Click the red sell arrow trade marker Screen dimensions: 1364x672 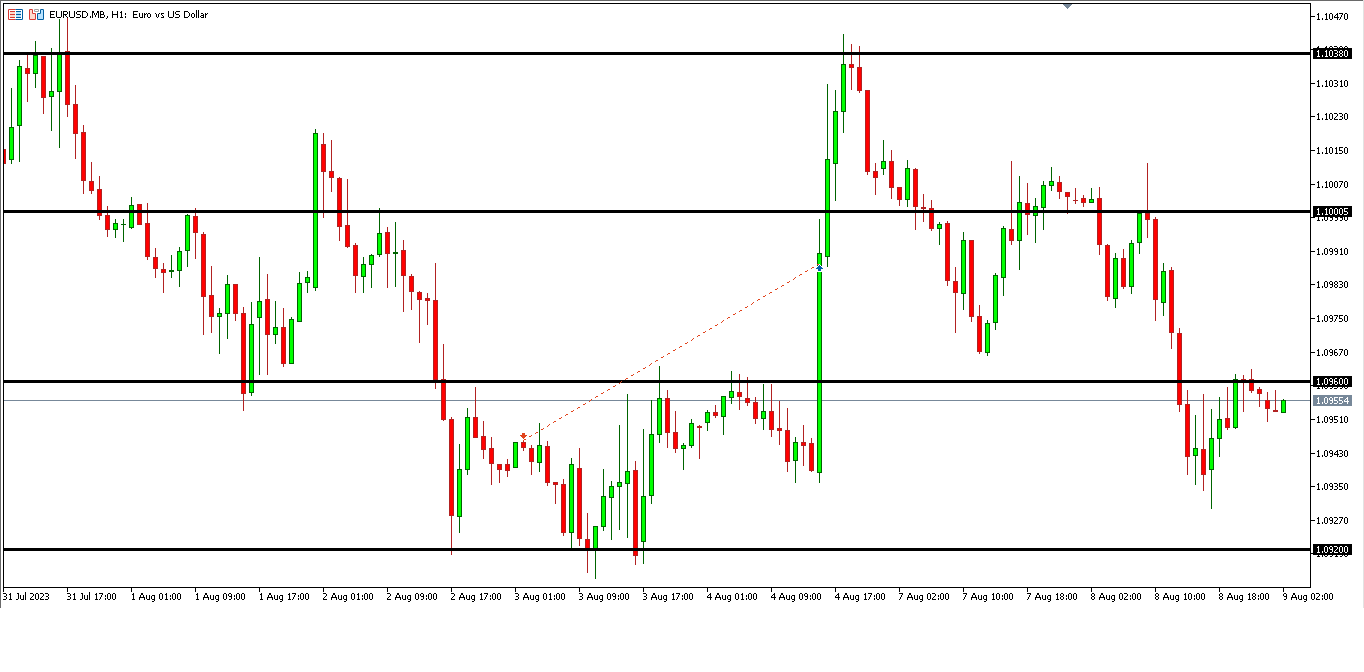coord(523,437)
